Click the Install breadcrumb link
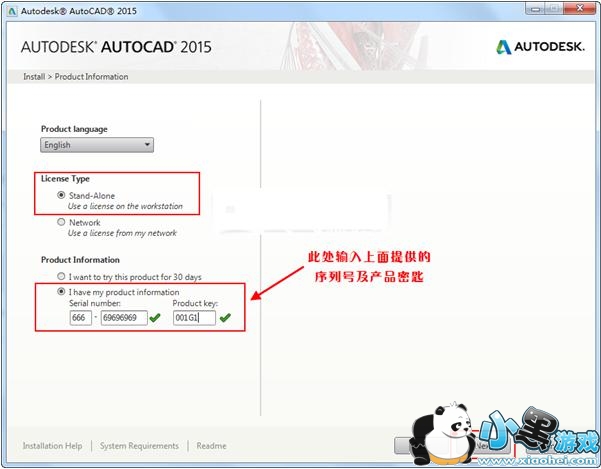 pyautogui.click(x=34, y=77)
